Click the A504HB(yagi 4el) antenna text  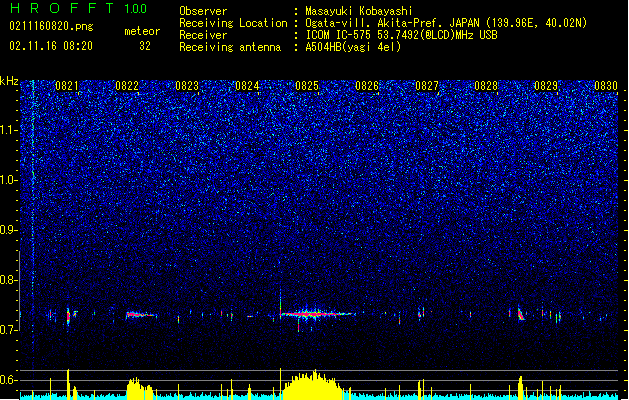[353, 47]
